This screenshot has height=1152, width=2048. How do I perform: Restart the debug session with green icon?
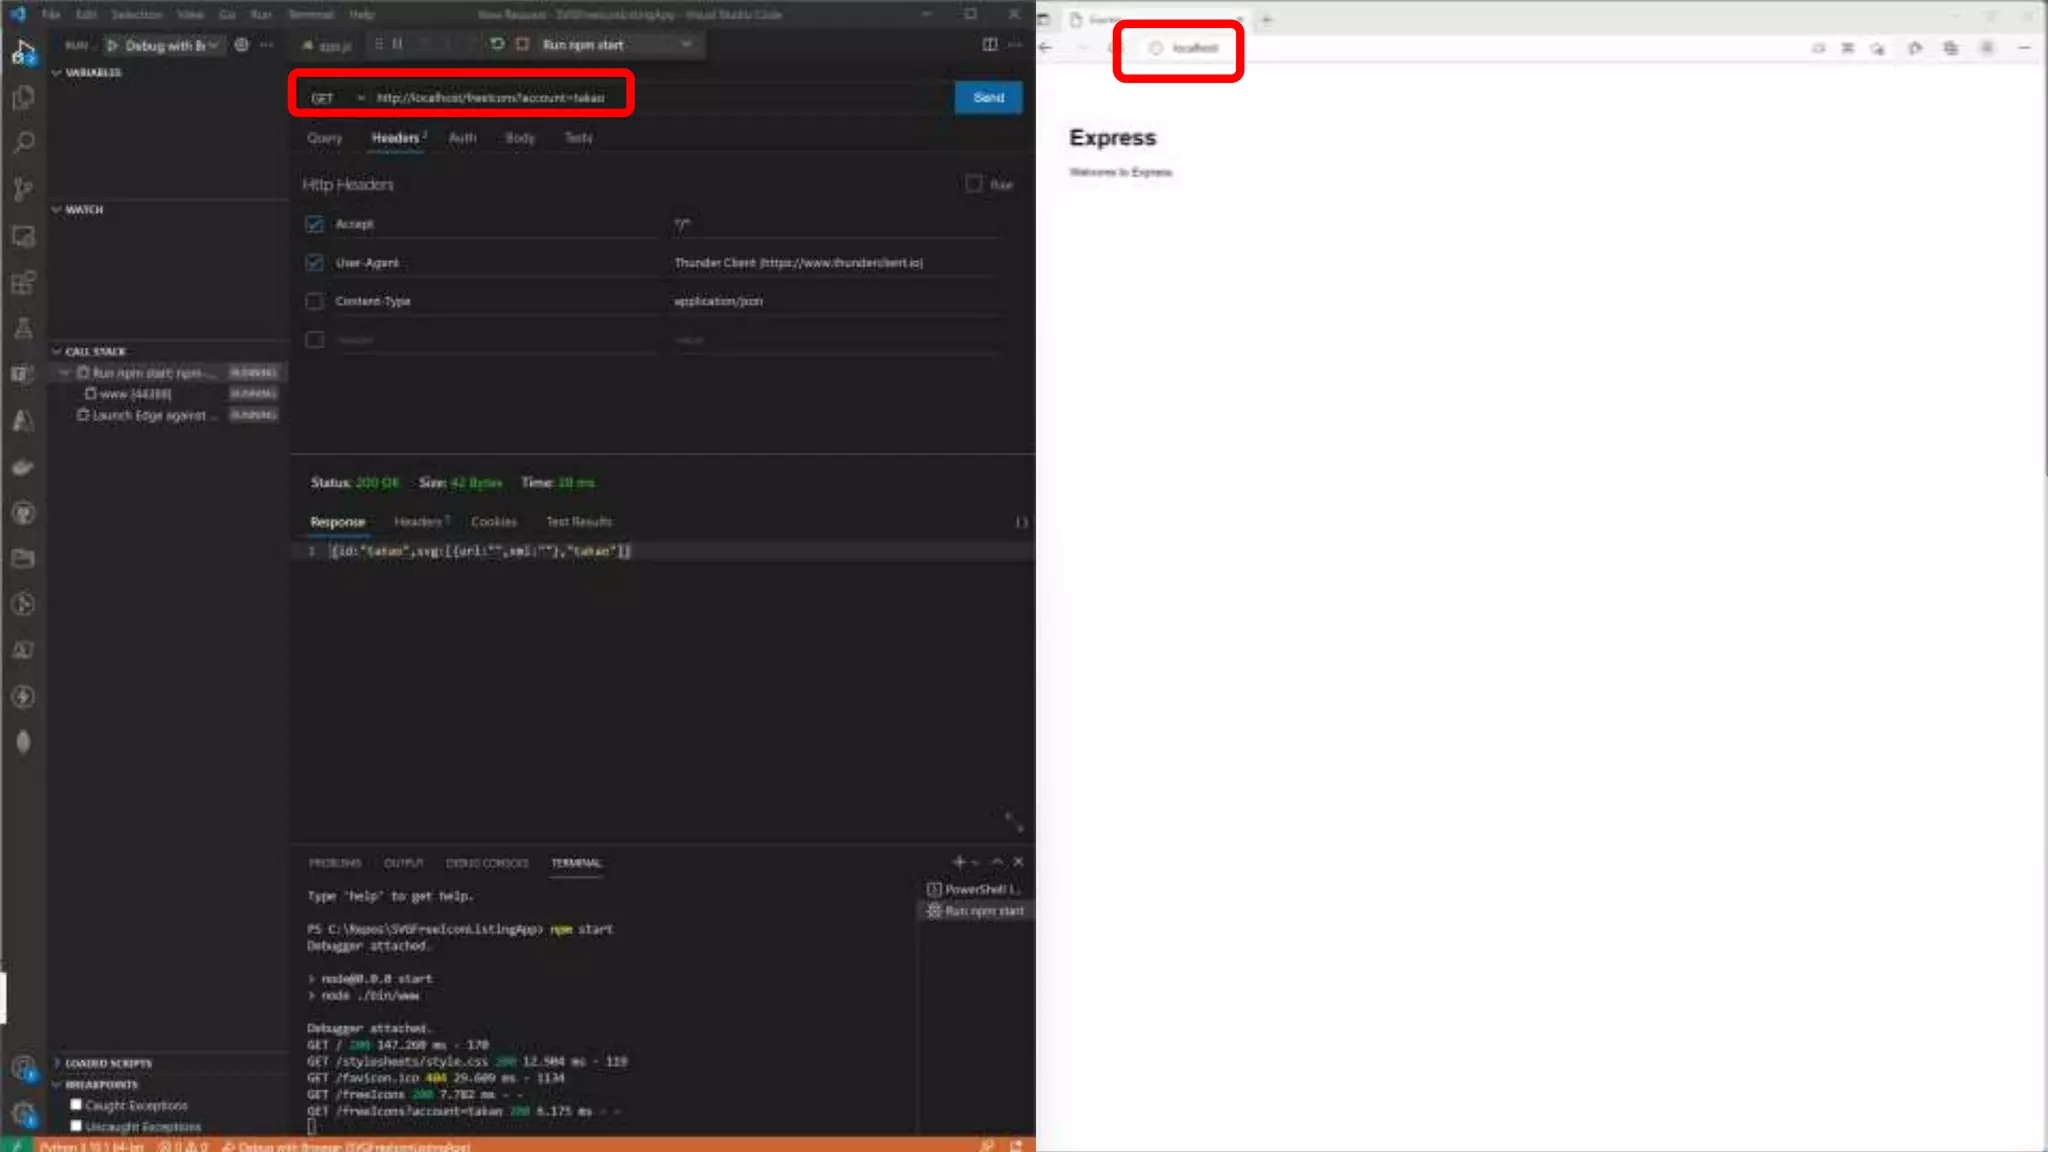click(497, 44)
